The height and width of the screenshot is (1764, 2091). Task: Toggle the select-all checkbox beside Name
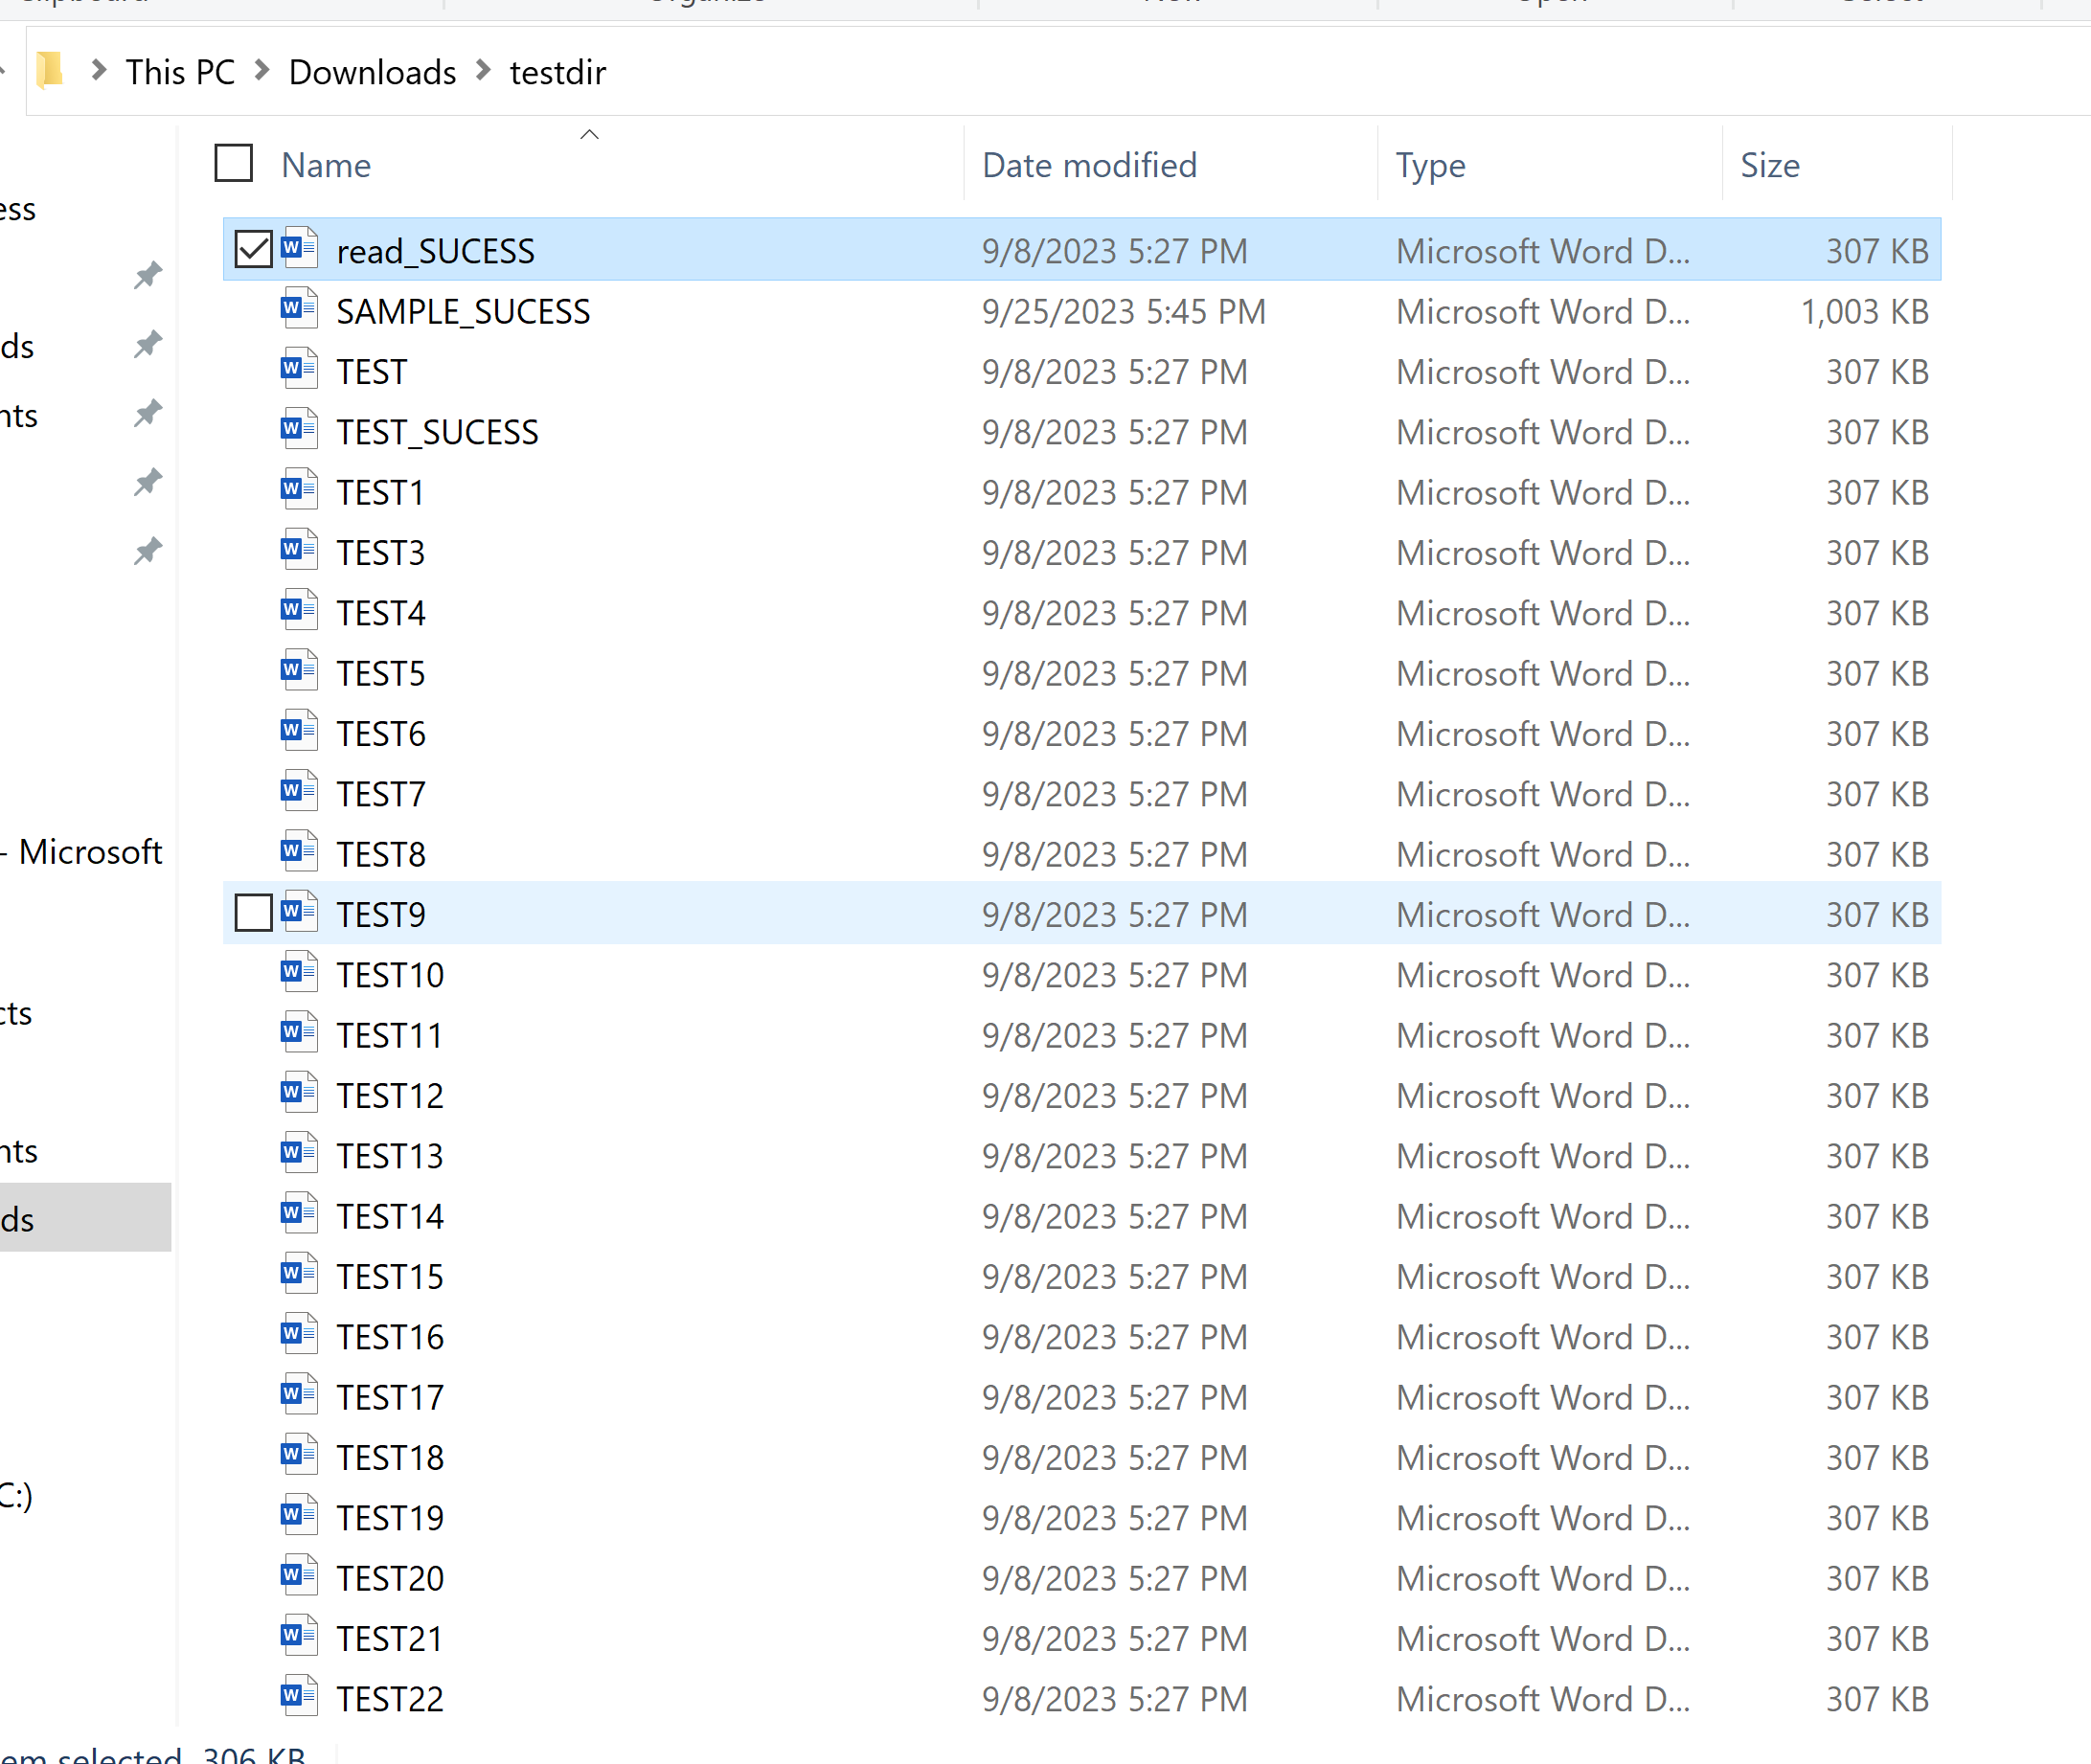click(233, 163)
